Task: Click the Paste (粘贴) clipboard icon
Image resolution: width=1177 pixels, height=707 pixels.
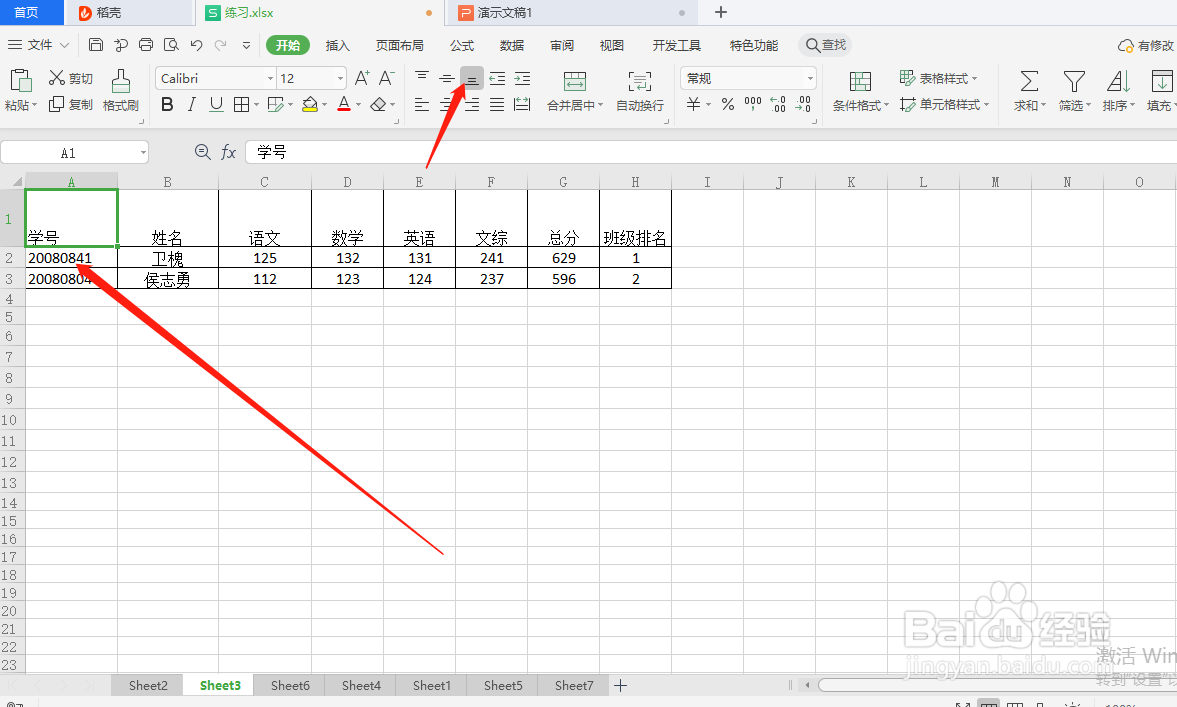Action: 20,81
